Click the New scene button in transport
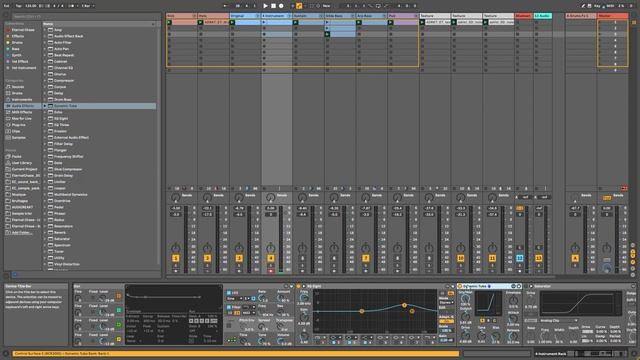Viewport: 640px width, 360px height. (x=327, y=6)
